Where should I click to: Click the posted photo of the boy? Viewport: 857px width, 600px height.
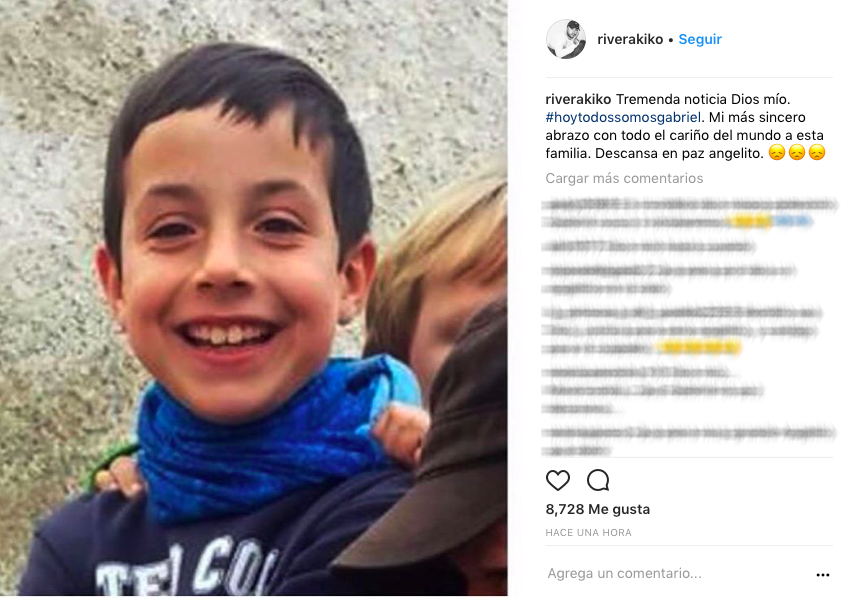(x=254, y=298)
